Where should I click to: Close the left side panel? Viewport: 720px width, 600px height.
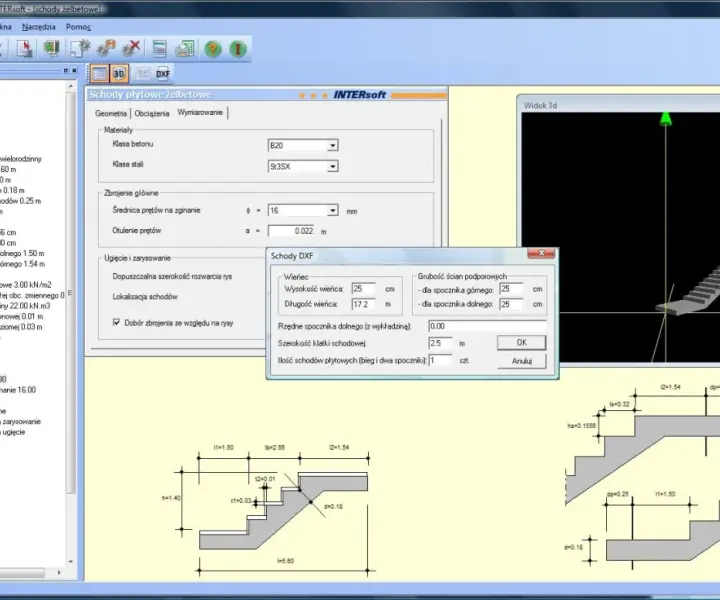(74, 70)
